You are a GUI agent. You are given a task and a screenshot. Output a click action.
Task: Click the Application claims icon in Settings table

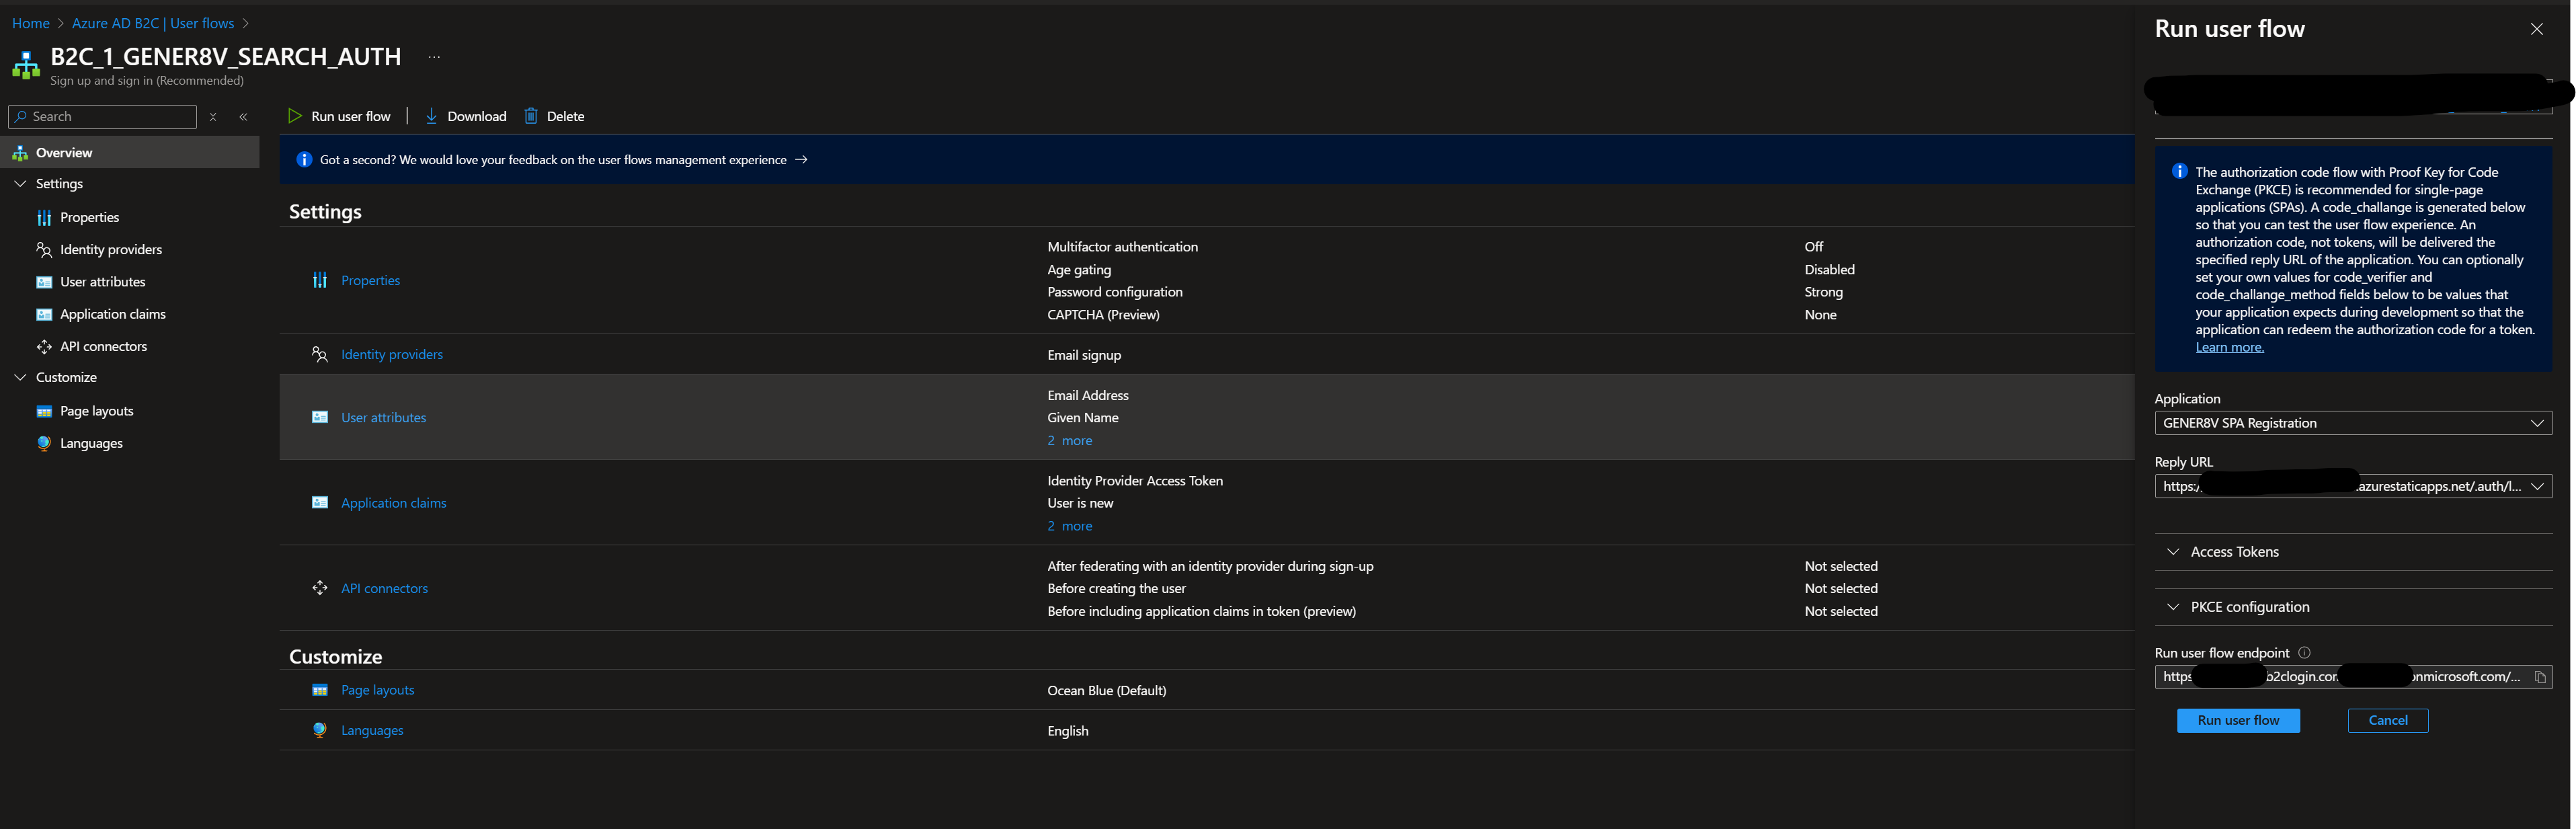320,502
